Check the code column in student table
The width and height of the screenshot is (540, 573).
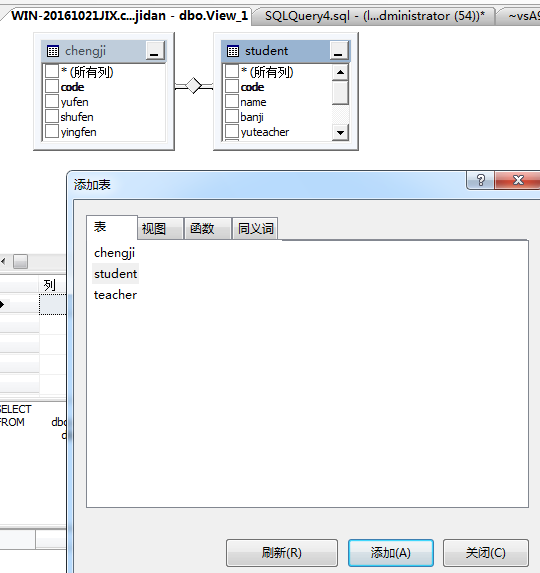[x=232, y=87]
